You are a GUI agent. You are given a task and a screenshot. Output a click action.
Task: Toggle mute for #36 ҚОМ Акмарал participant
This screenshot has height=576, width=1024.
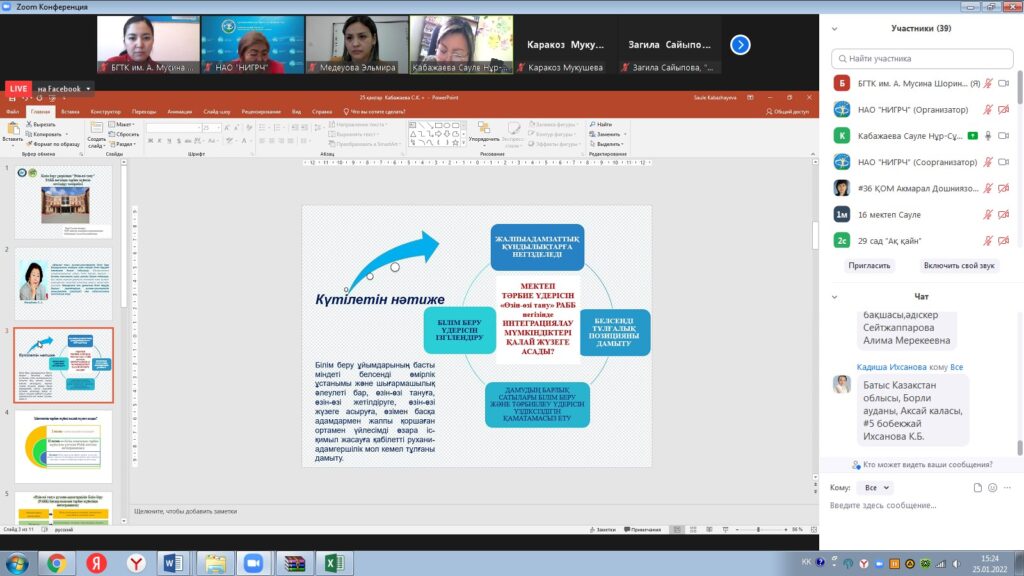tap(988, 188)
